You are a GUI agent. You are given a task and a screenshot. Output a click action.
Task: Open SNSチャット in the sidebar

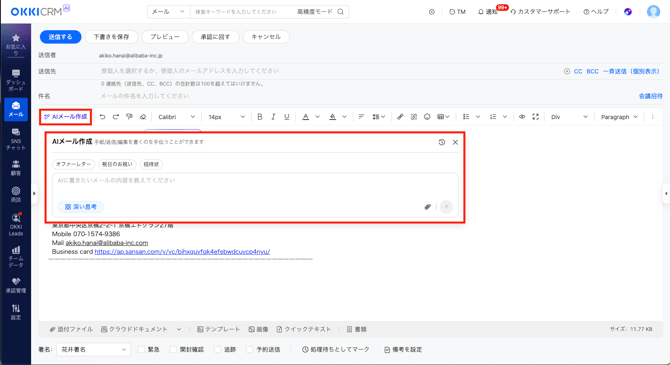coord(16,139)
